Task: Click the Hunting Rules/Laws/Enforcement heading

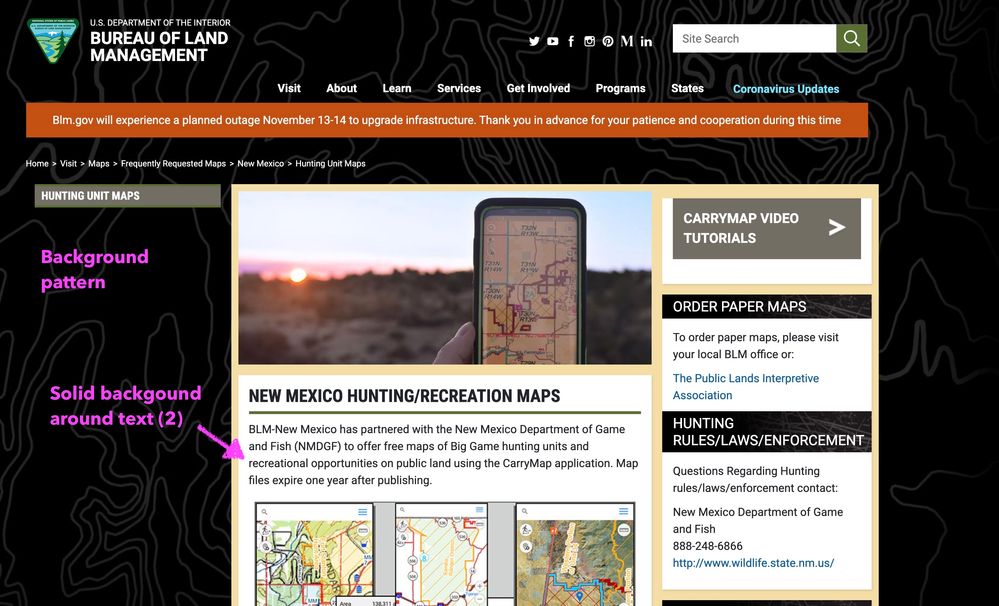Action: pyautogui.click(x=766, y=431)
